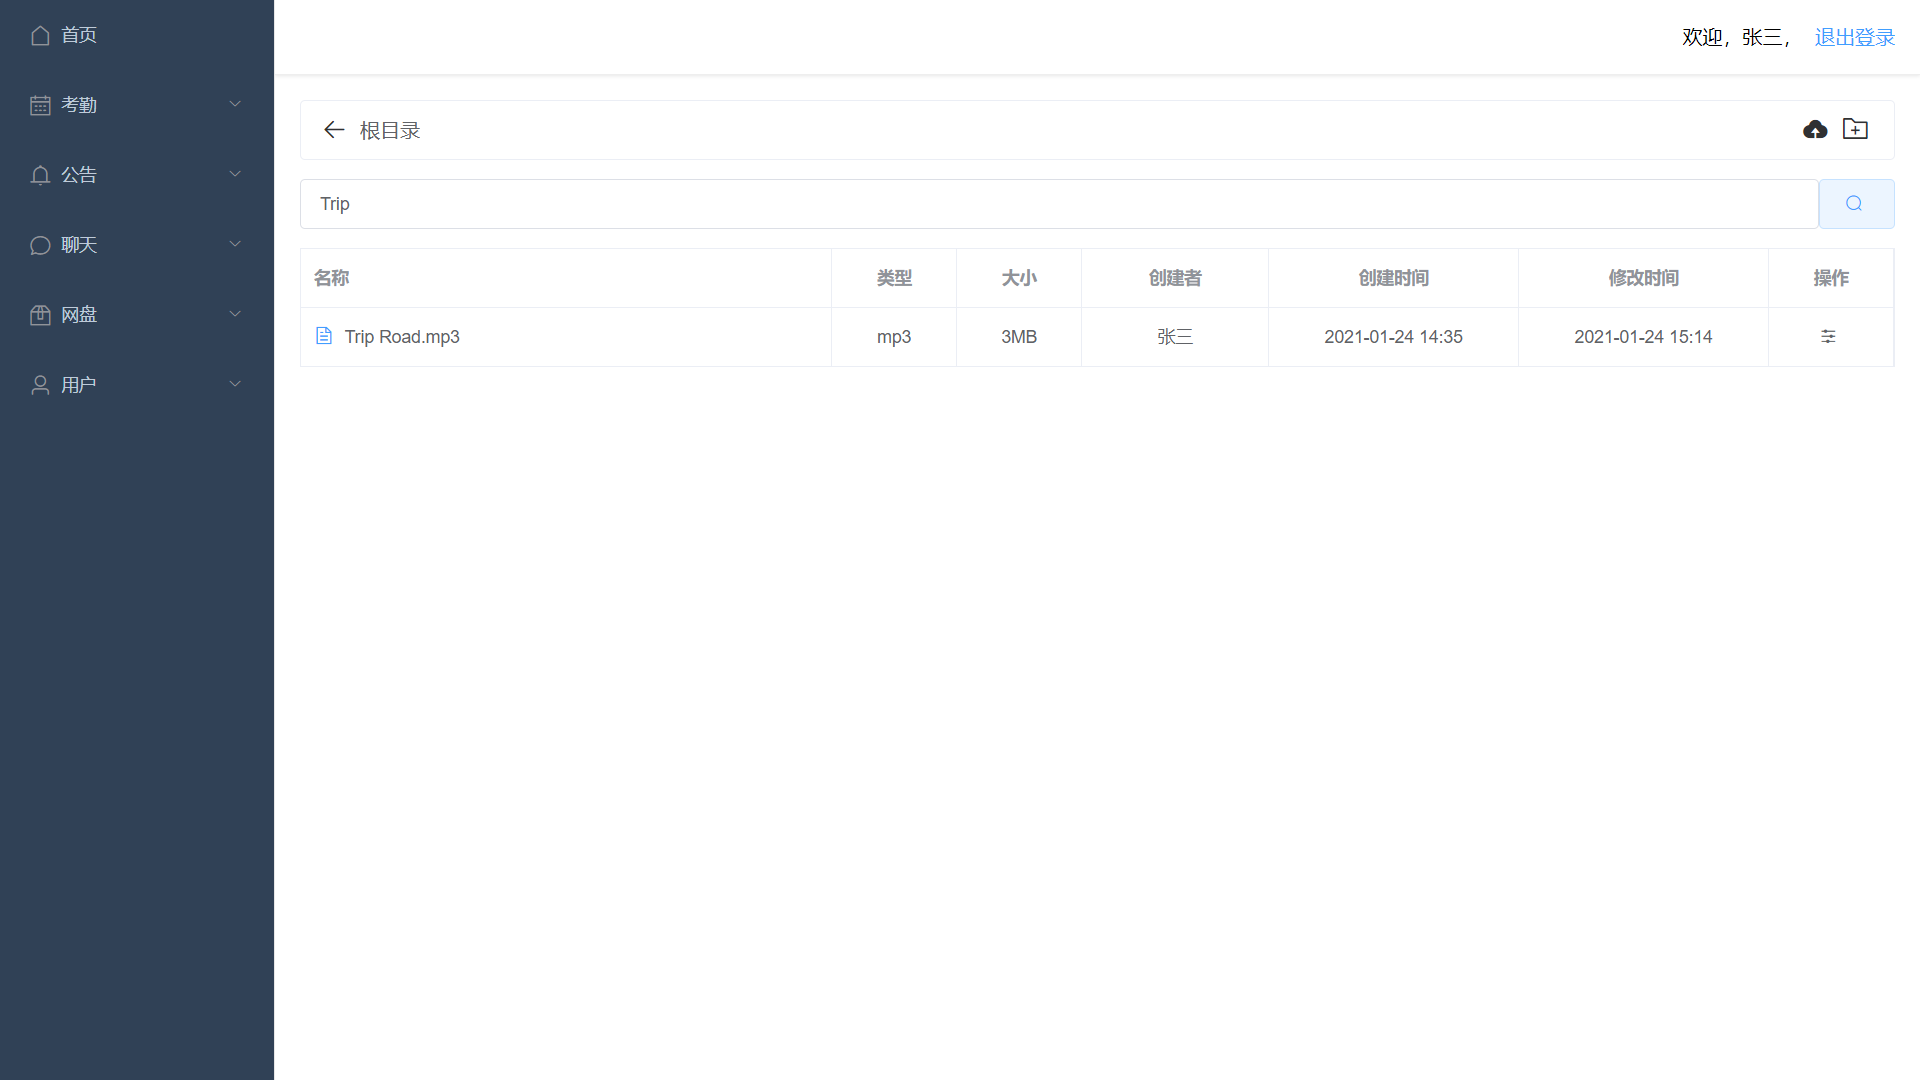The image size is (1920, 1080).
Task: Click the calendar icon for 考勤
Action: click(40, 105)
